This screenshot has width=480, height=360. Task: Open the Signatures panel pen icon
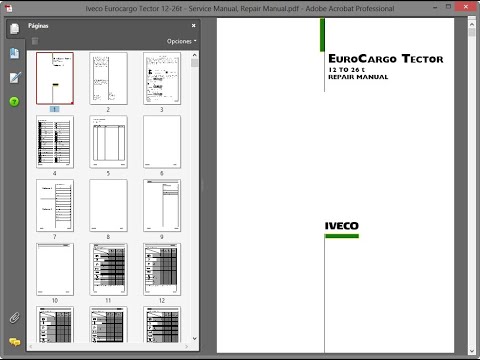click(15, 78)
